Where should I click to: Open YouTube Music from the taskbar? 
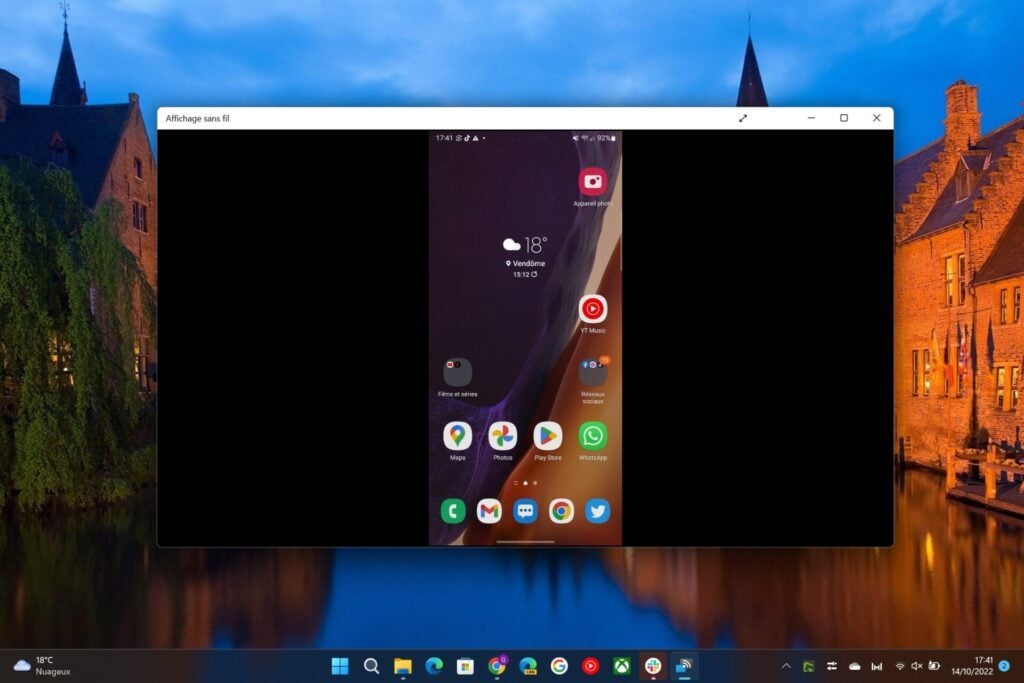point(590,666)
